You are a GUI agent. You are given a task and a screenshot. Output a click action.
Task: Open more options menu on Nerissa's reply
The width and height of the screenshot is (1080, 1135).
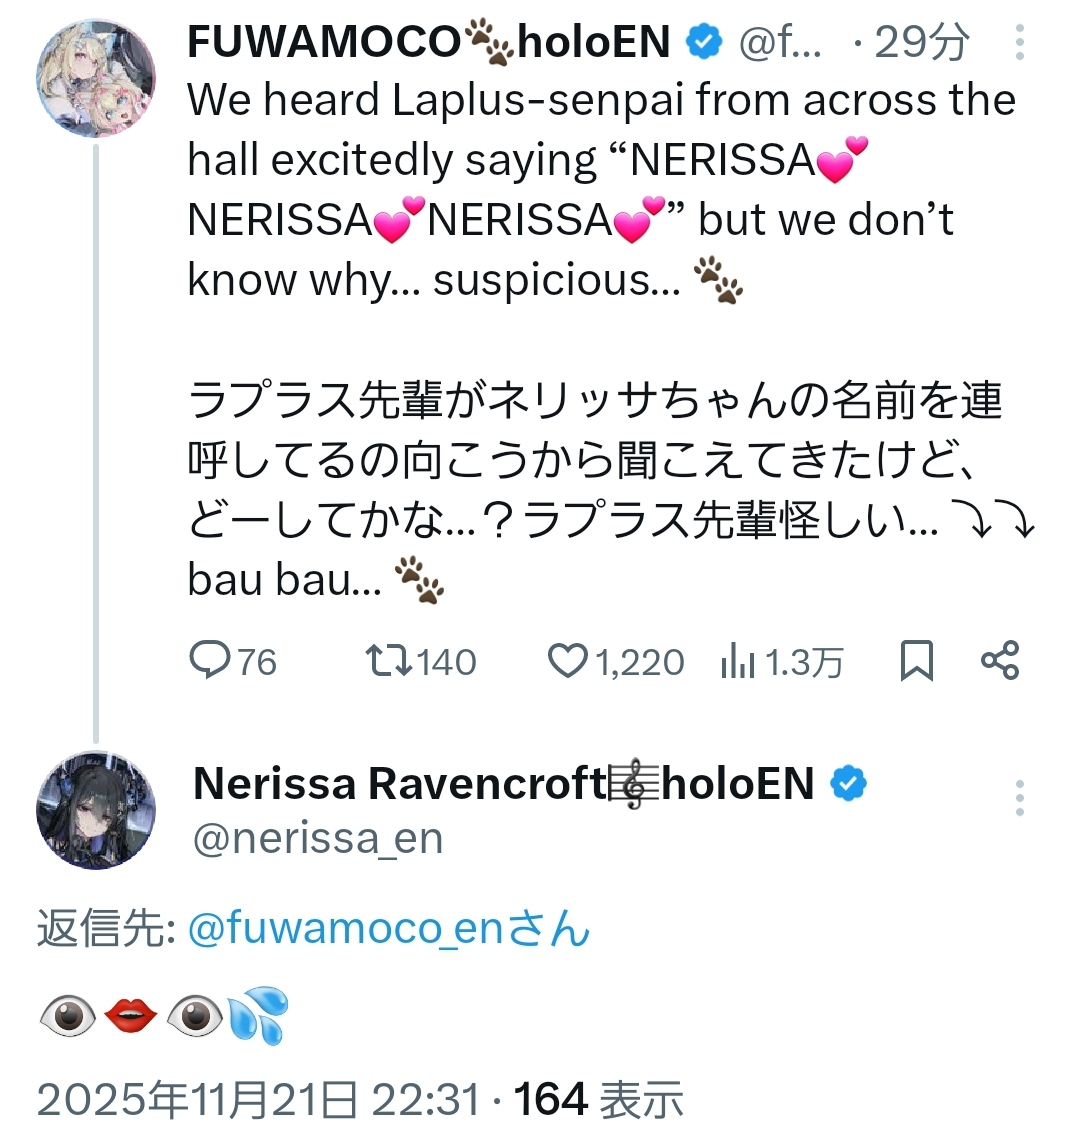pyautogui.click(x=1019, y=798)
